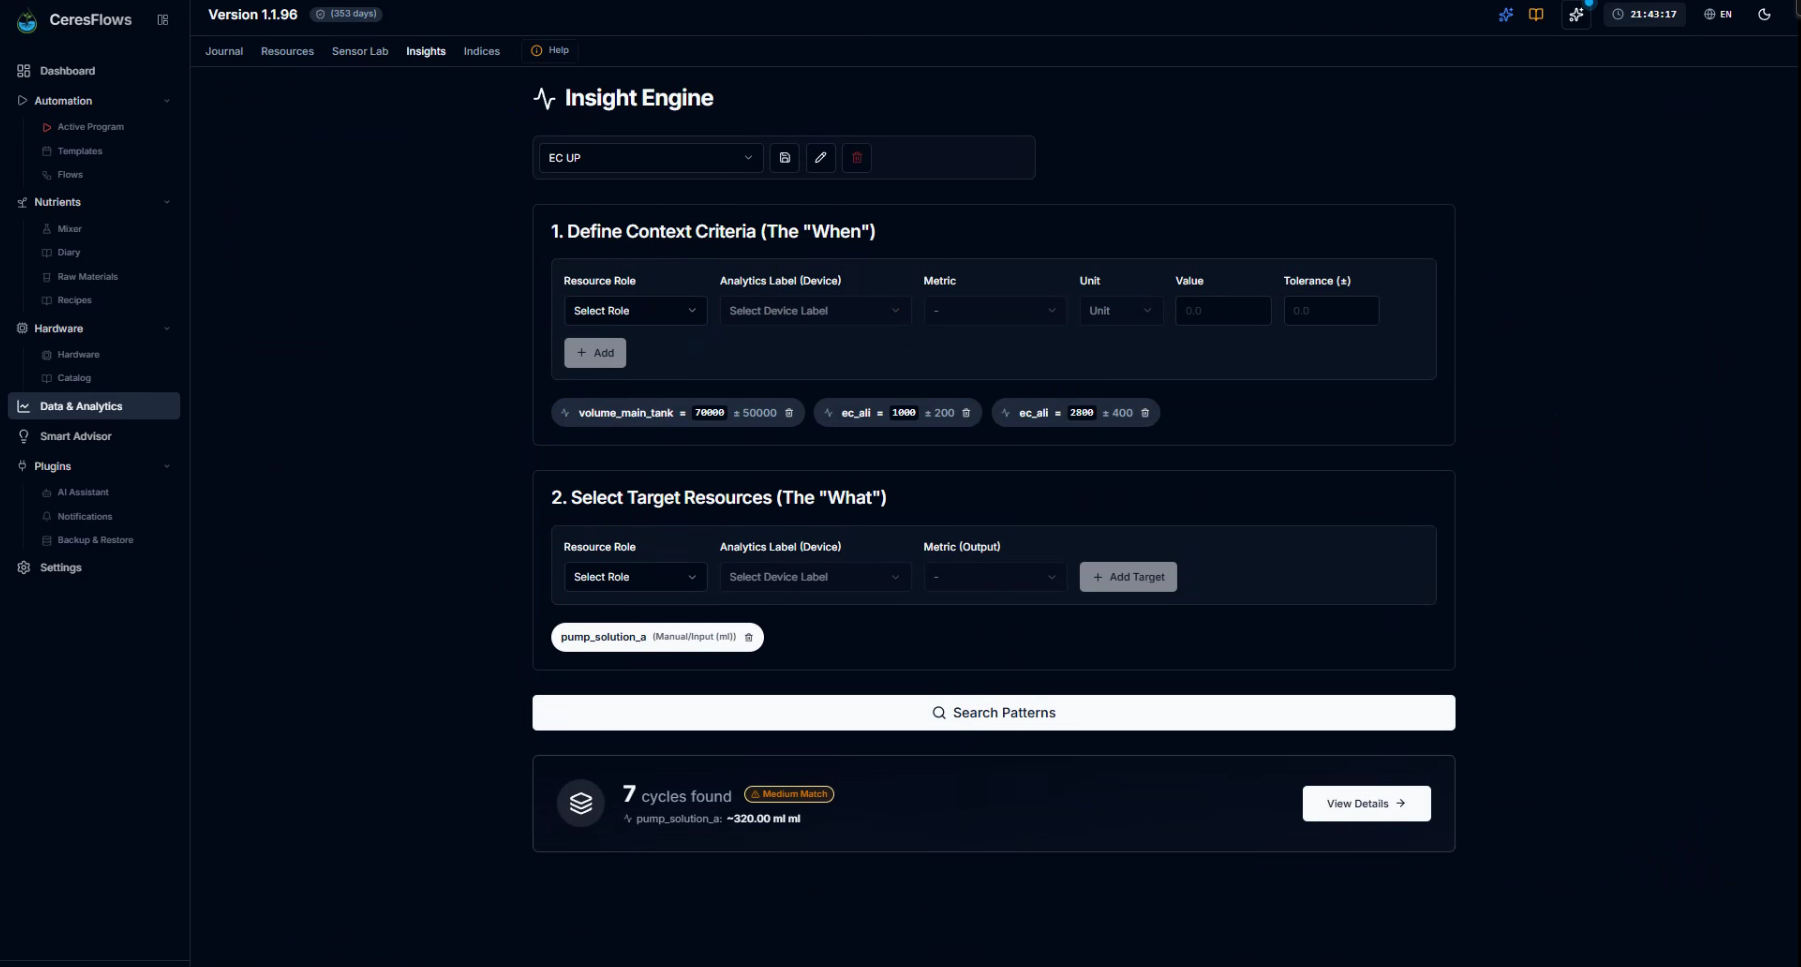Viewport: 1801px width, 967px height.
Task: Open context criteria Select Role dropdown
Action: click(636, 311)
